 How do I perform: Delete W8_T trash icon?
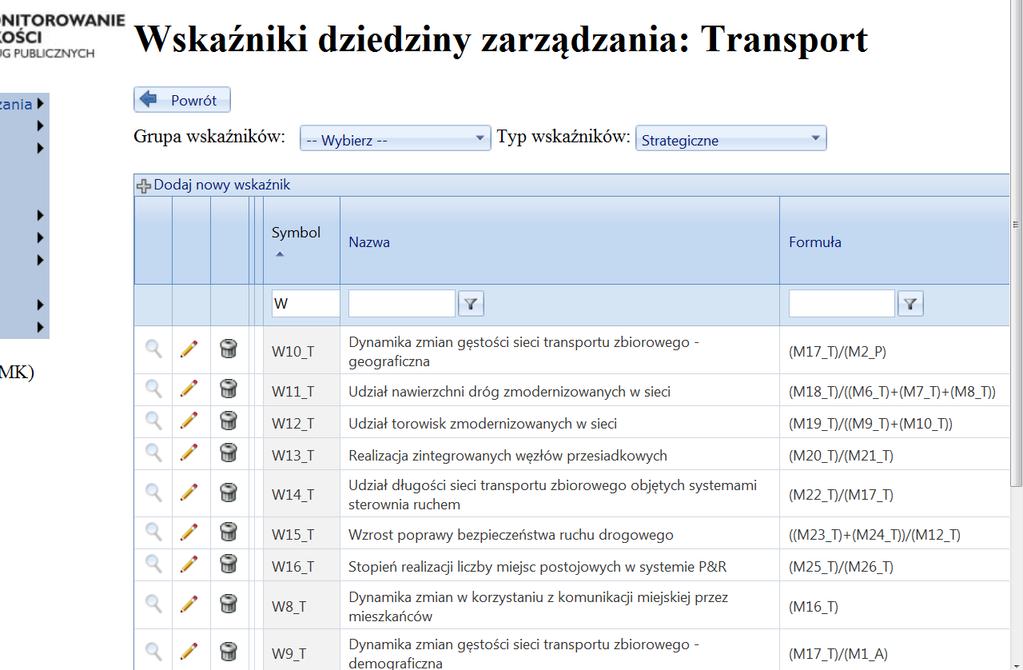click(228, 603)
